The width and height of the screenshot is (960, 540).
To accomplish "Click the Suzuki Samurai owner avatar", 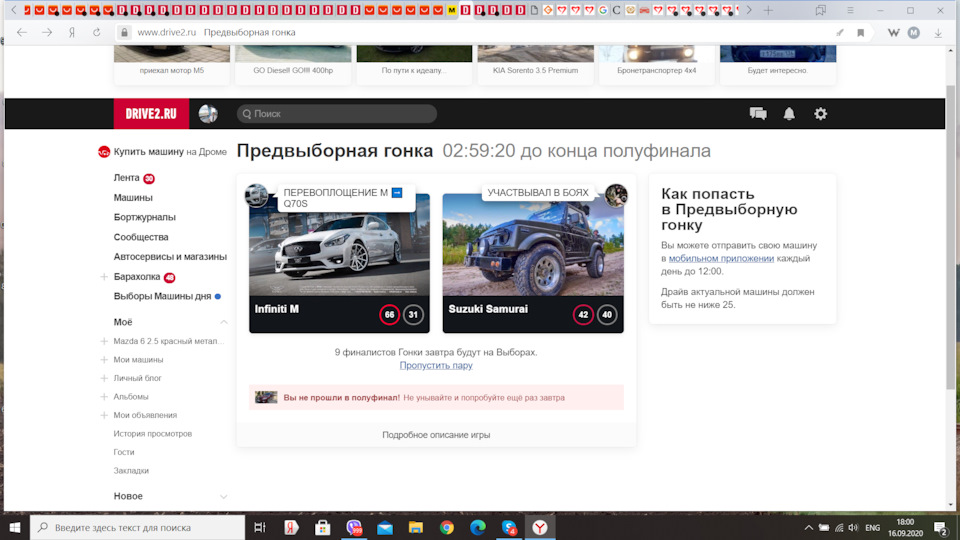I will tap(616, 195).
